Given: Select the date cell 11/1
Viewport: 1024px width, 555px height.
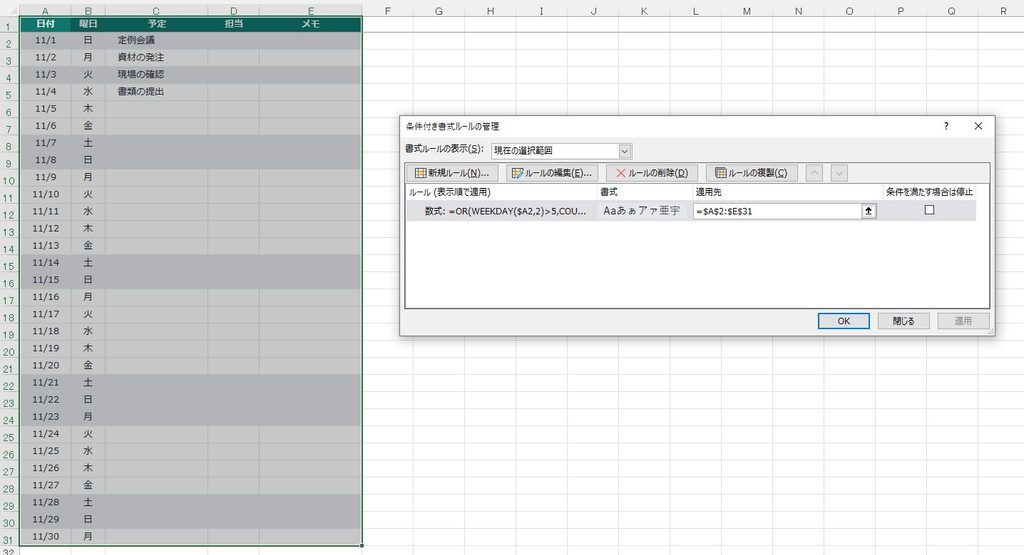Looking at the screenshot, I should click(45, 40).
